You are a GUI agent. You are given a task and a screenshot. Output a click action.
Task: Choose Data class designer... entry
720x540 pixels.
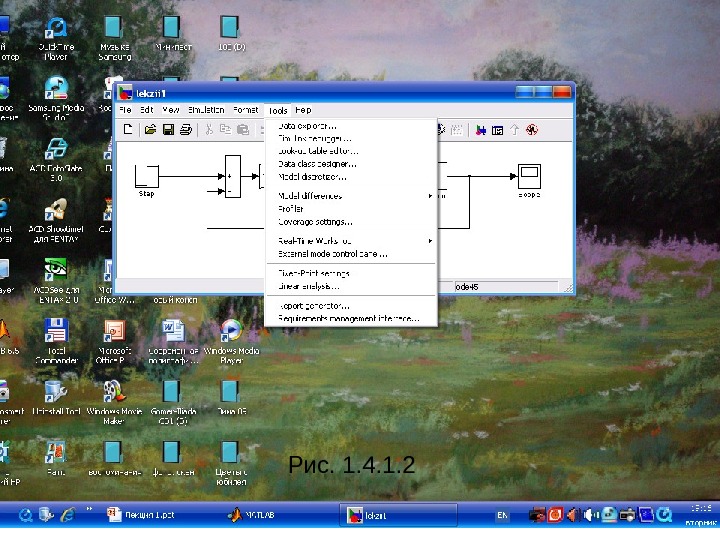coord(351,164)
